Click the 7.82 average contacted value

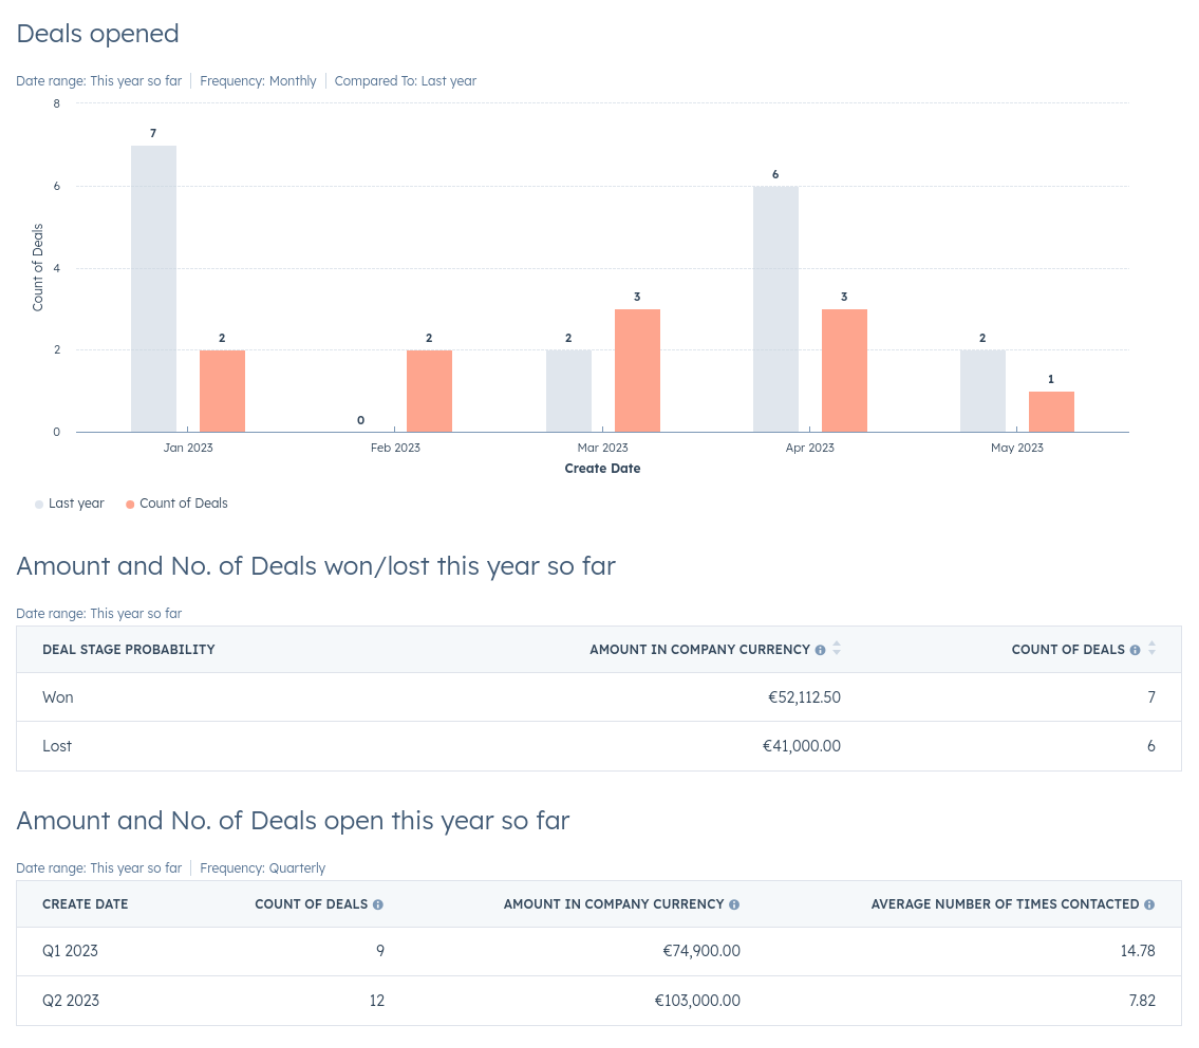pos(1142,1001)
